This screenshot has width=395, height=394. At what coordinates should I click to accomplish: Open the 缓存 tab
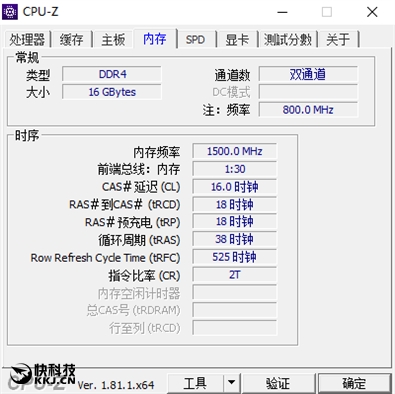tap(72, 40)
